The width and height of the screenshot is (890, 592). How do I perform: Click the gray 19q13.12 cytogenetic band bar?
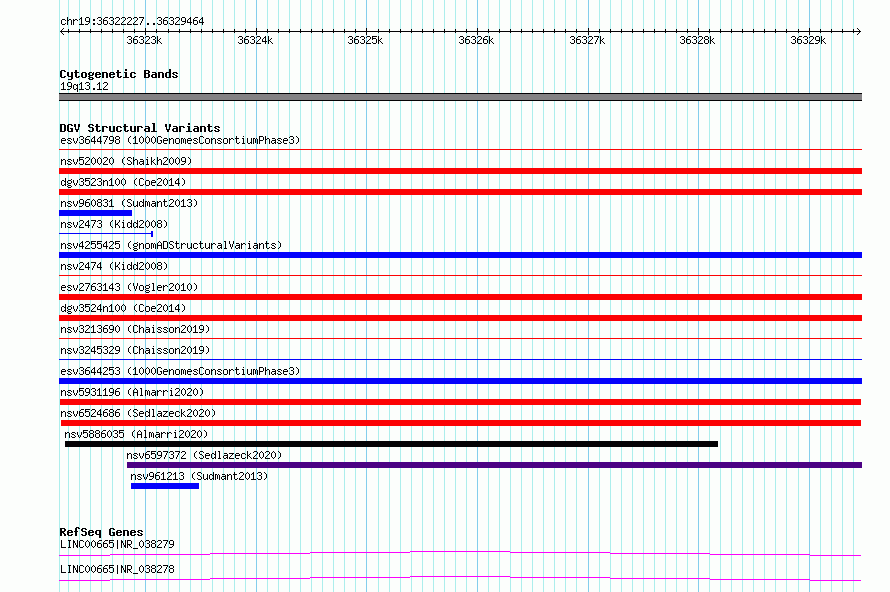pyautogui.click(x=460, y=97)
